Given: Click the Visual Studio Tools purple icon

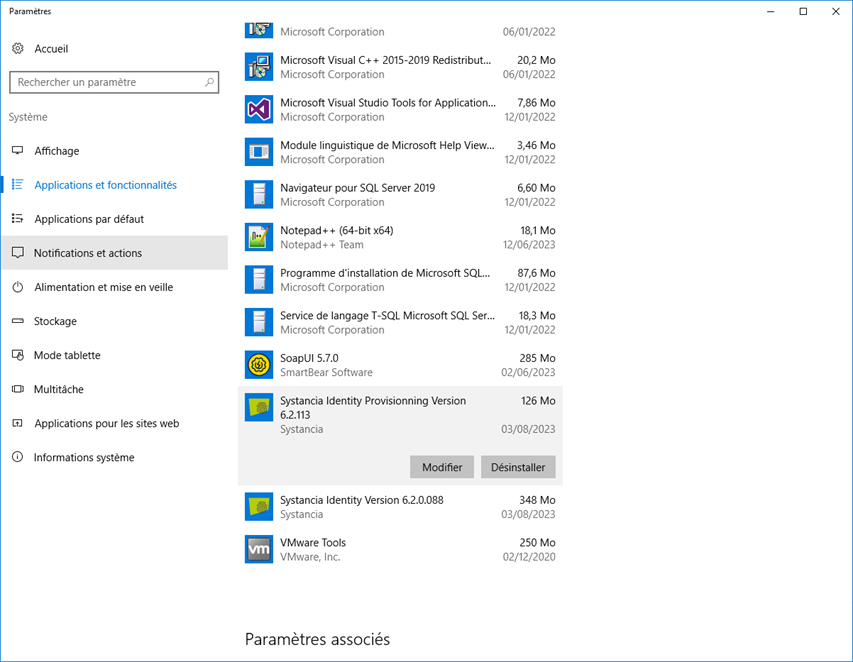Looking at the screenshot, I should click(x=258, y=109).
